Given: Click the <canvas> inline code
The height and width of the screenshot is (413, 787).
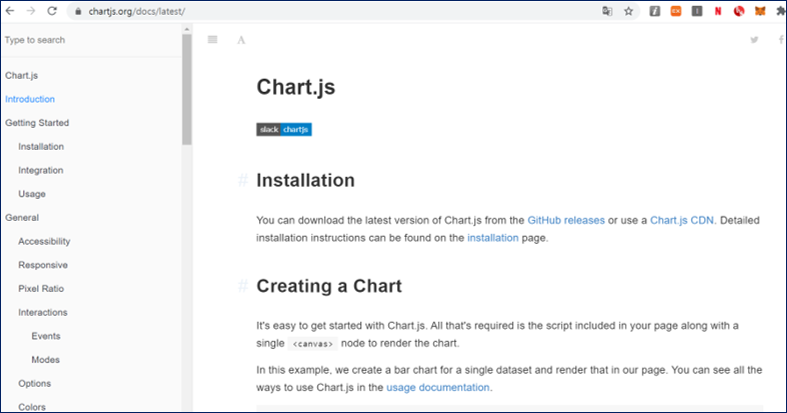Looking at the screenshot, I should pos(313,344).
